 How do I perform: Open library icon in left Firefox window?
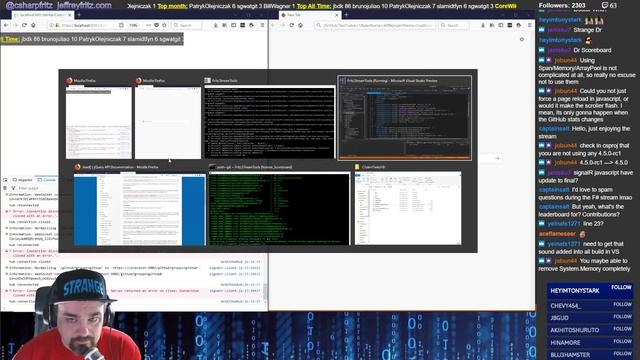(x=224, y=25)
